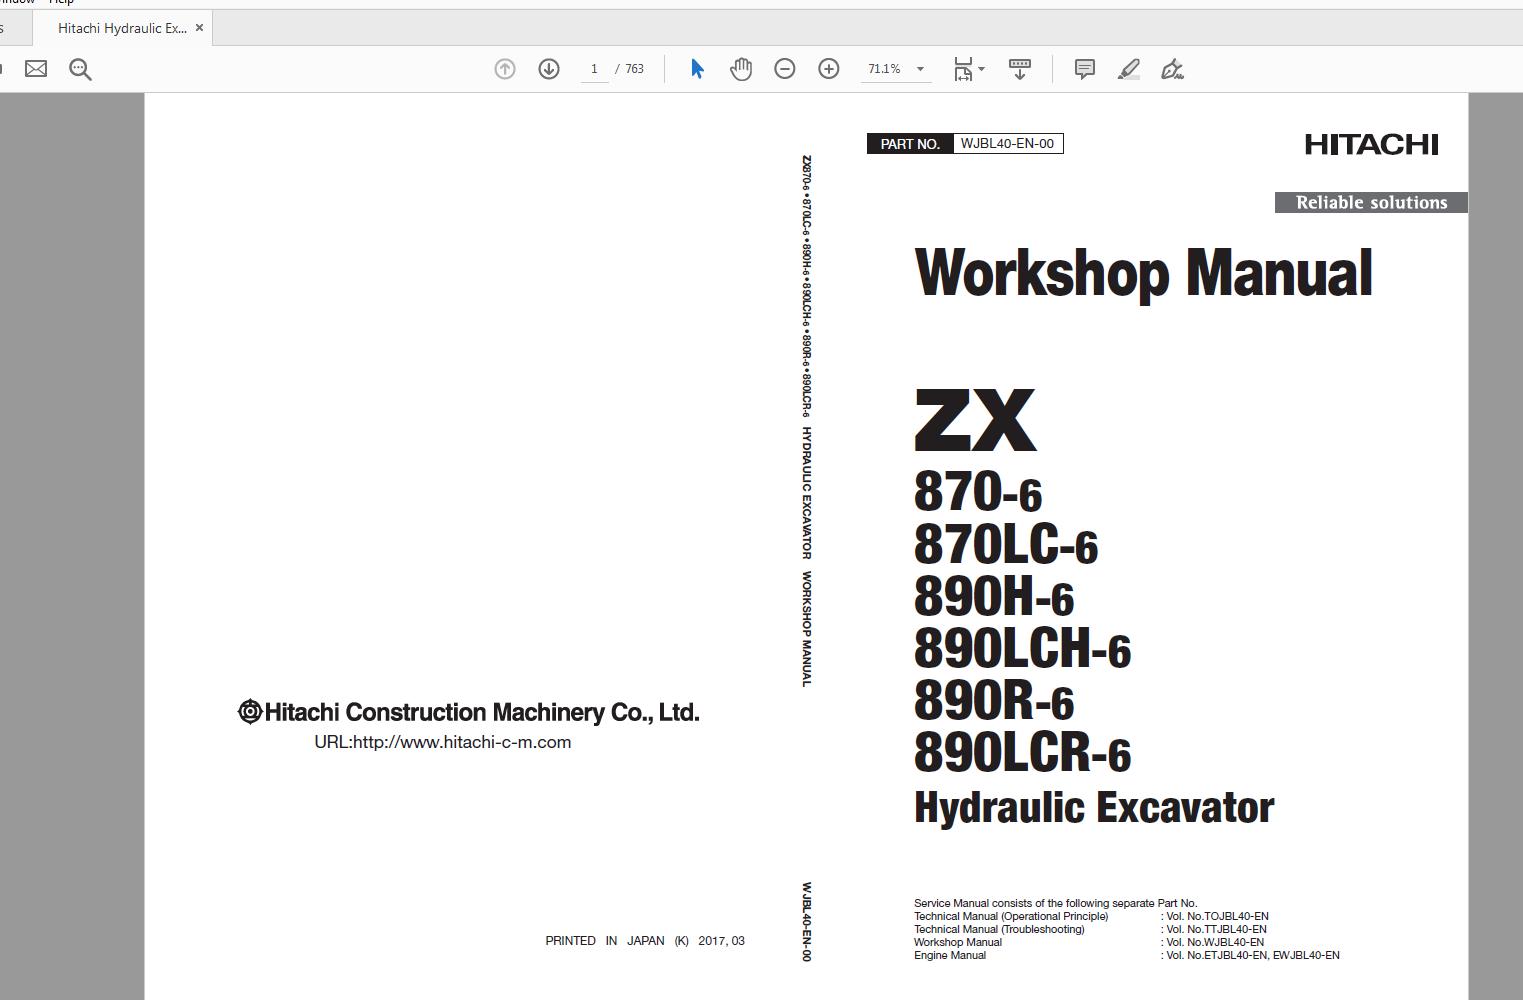1523x1000 pixels.
Task: Click the fit page width icon
Action: (x=963, y=69)
